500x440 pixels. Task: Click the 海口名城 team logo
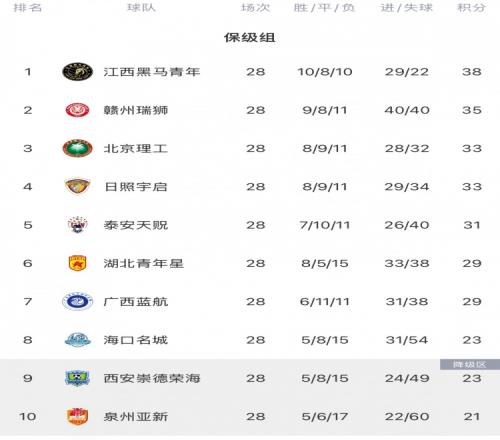[77, 340]
